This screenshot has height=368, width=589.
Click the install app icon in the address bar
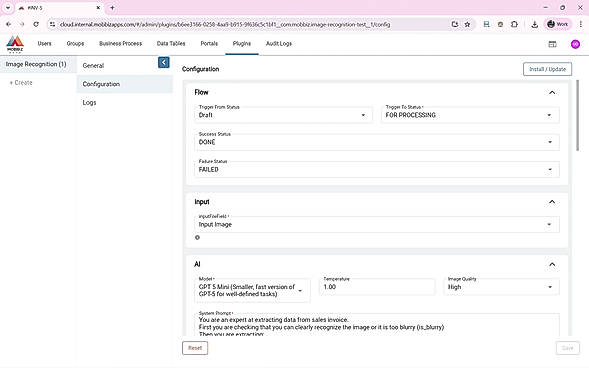455,24
